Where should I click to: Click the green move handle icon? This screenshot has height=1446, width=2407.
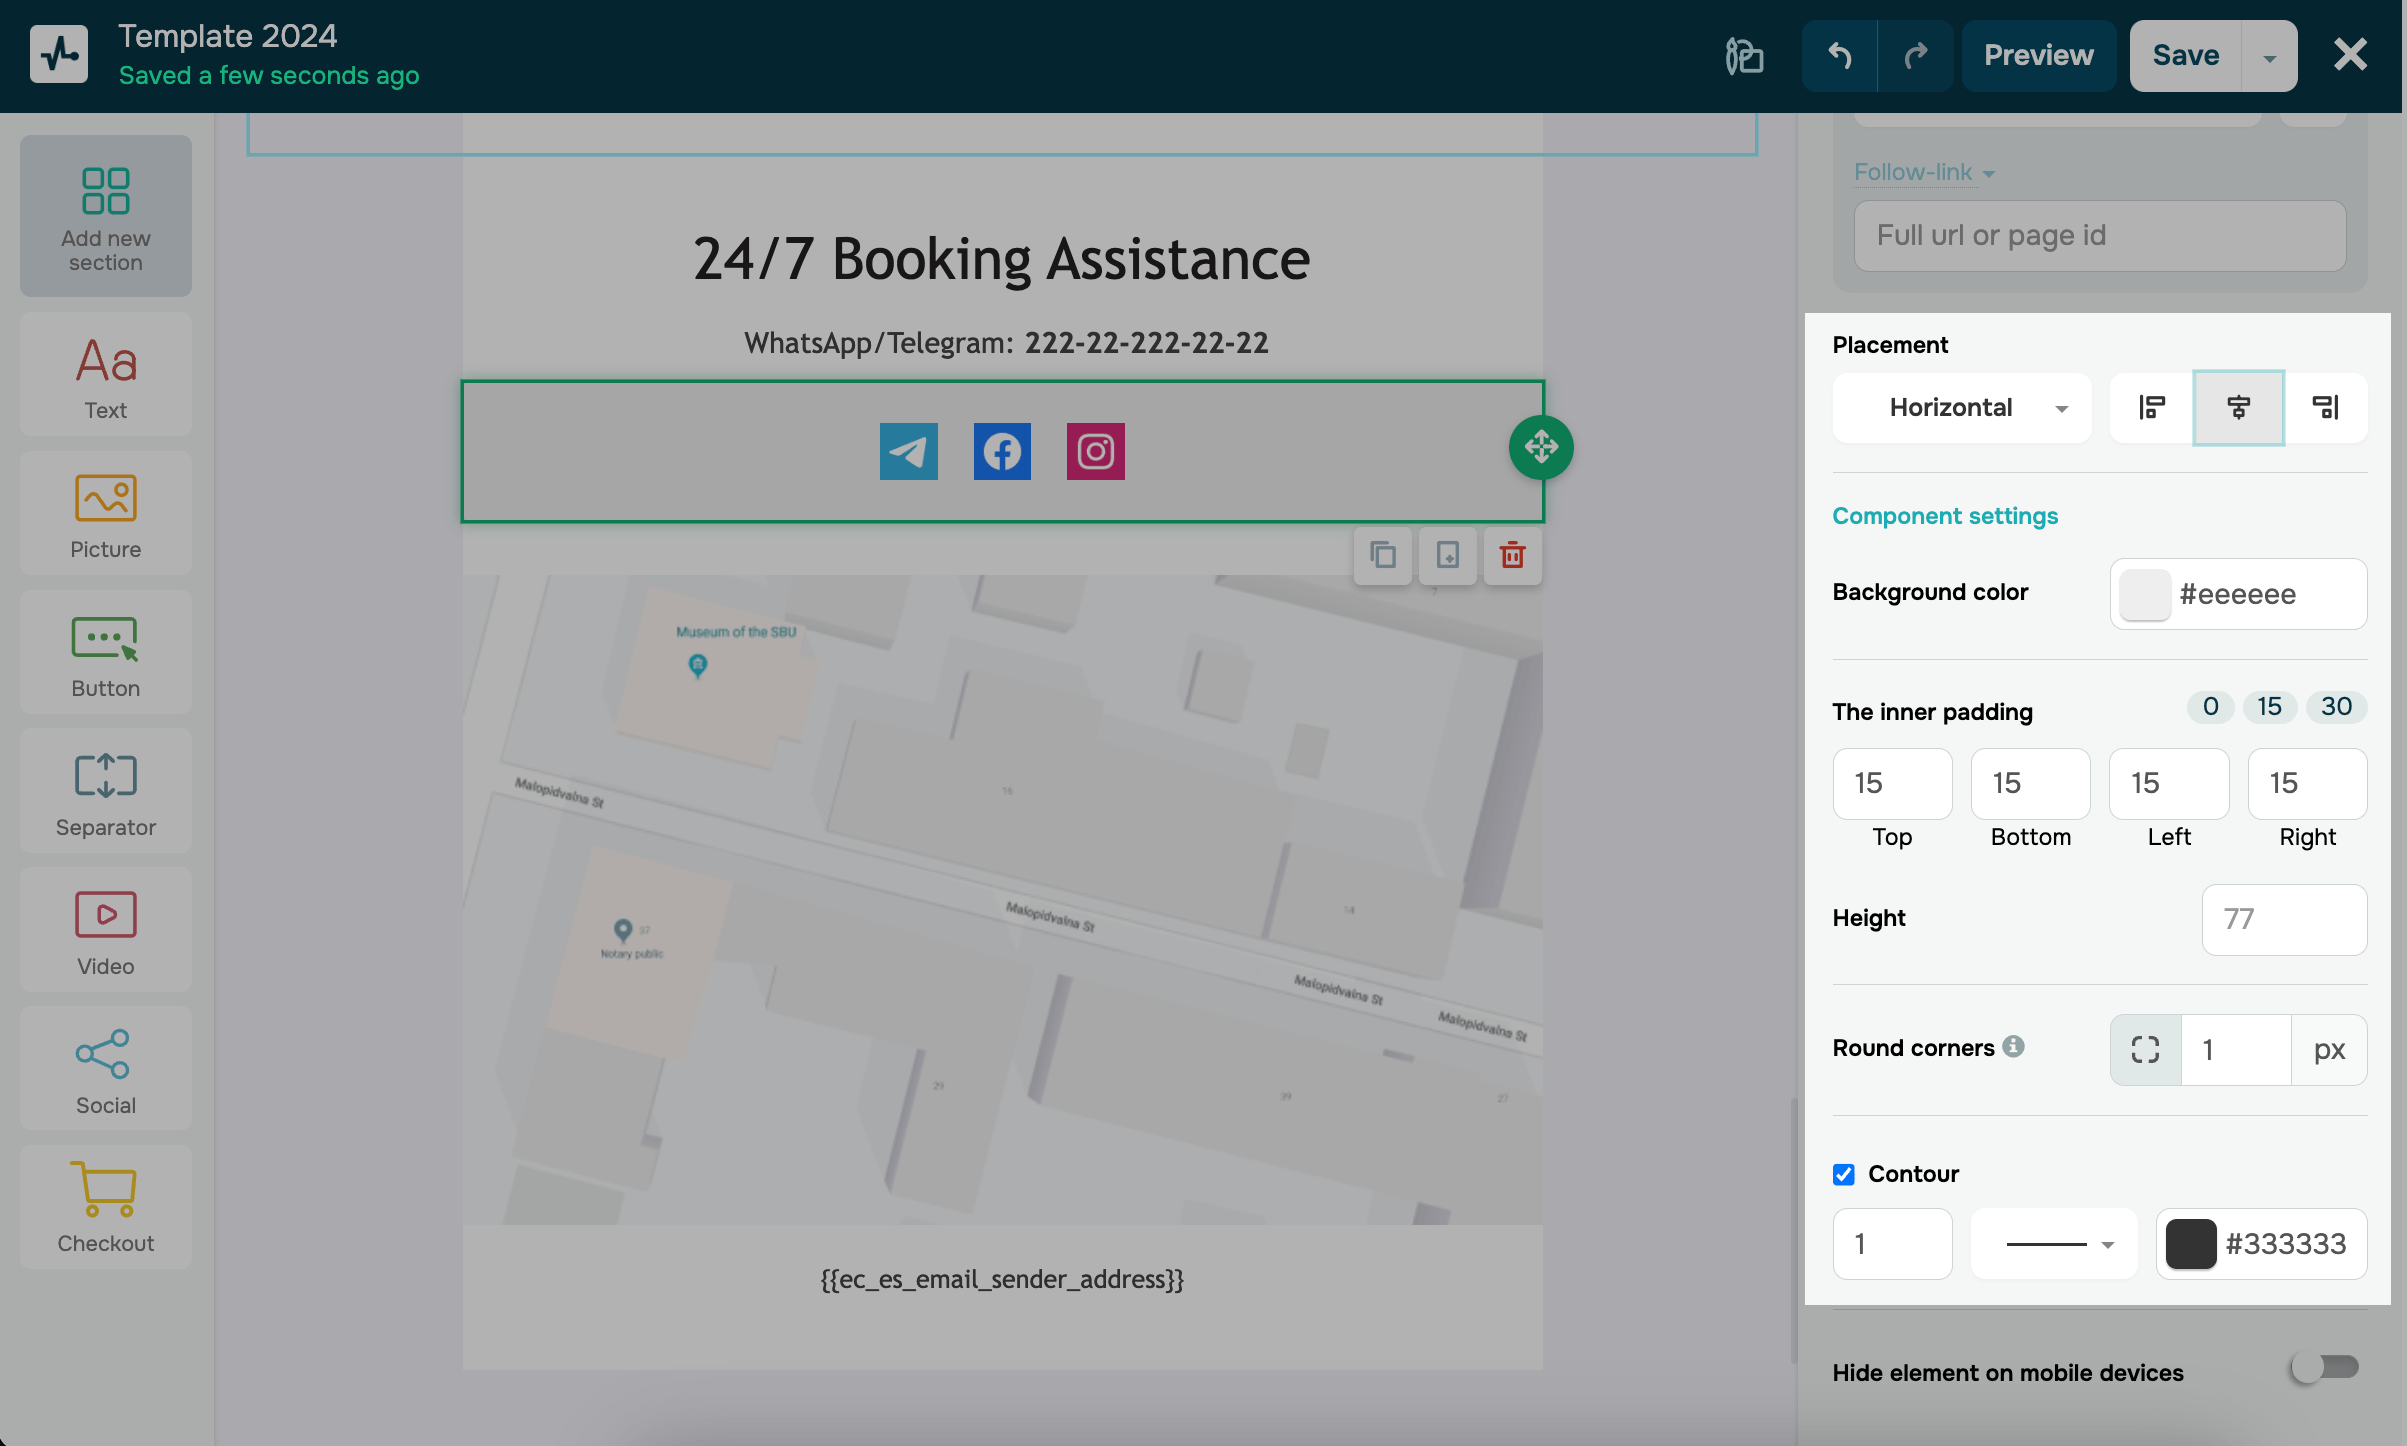coord(1540,447)
